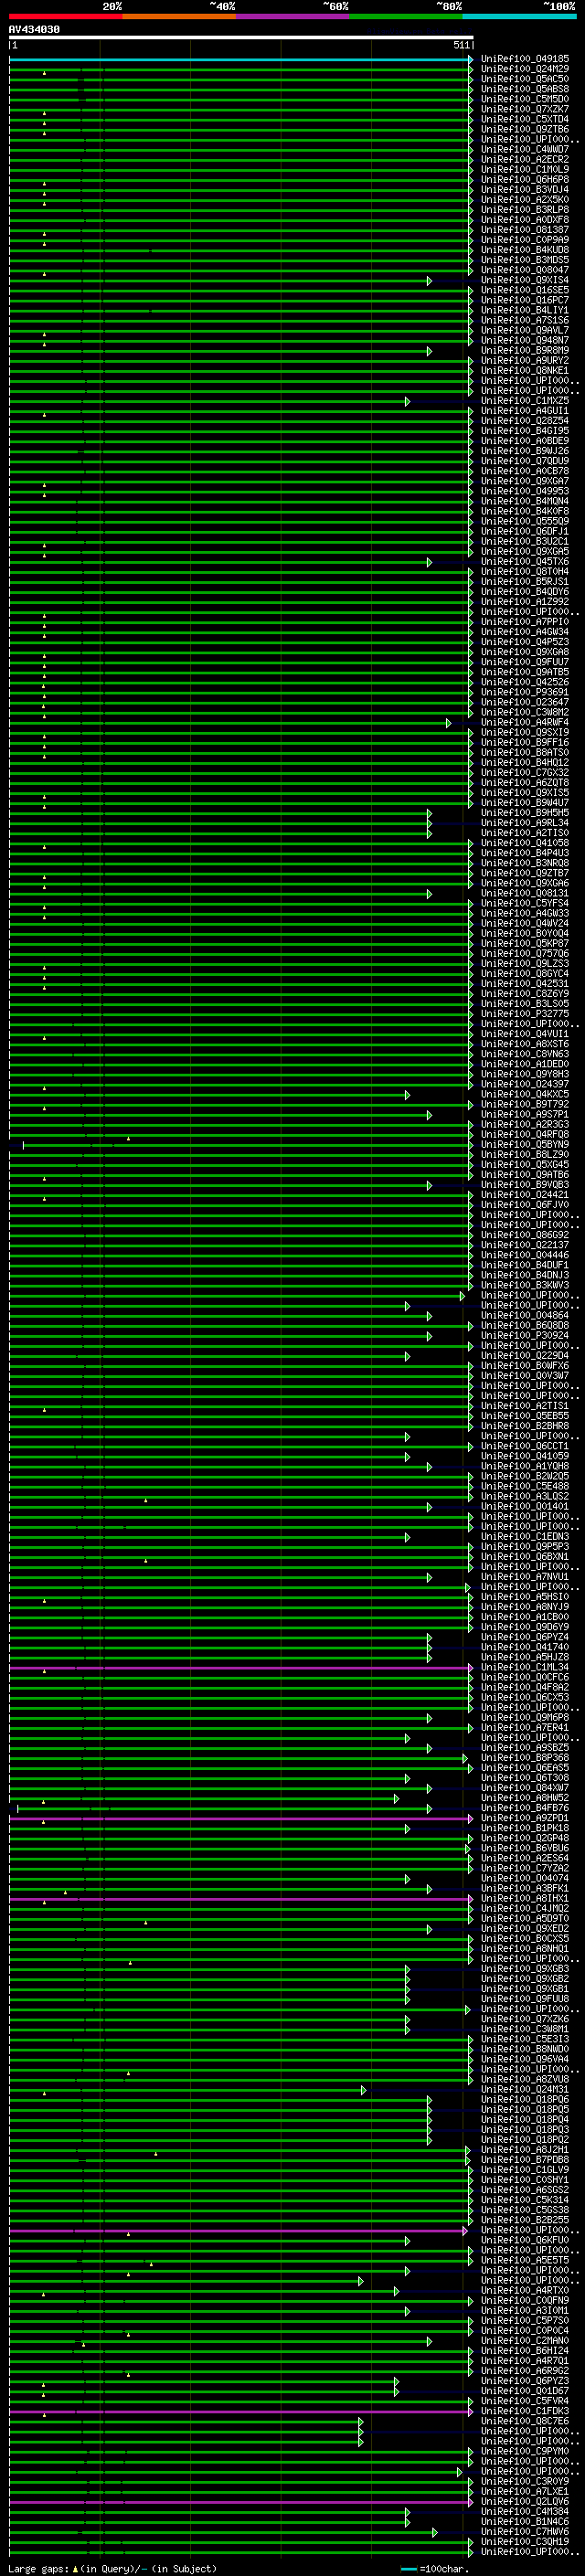Click the arrowhead ending the O04864 alignment

429,1316
